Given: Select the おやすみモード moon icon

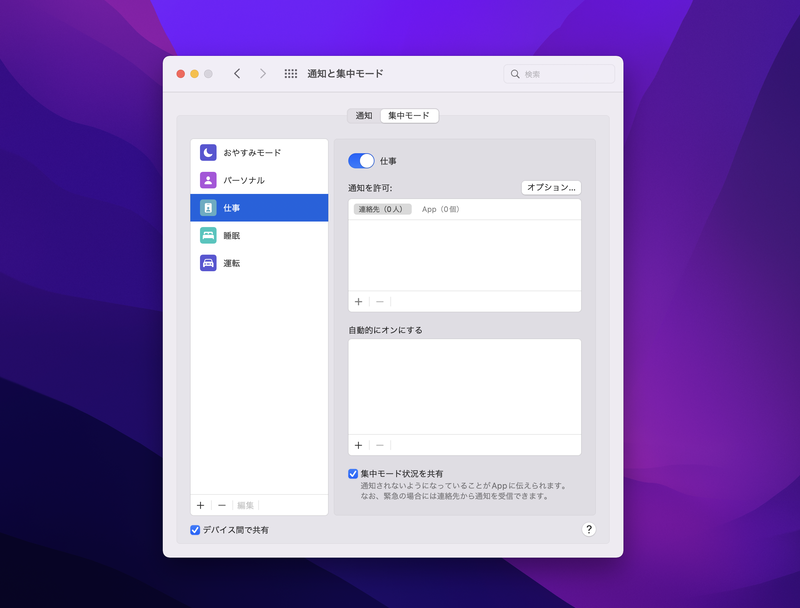Looking at the screenshot, I should (x=207, y=152).
